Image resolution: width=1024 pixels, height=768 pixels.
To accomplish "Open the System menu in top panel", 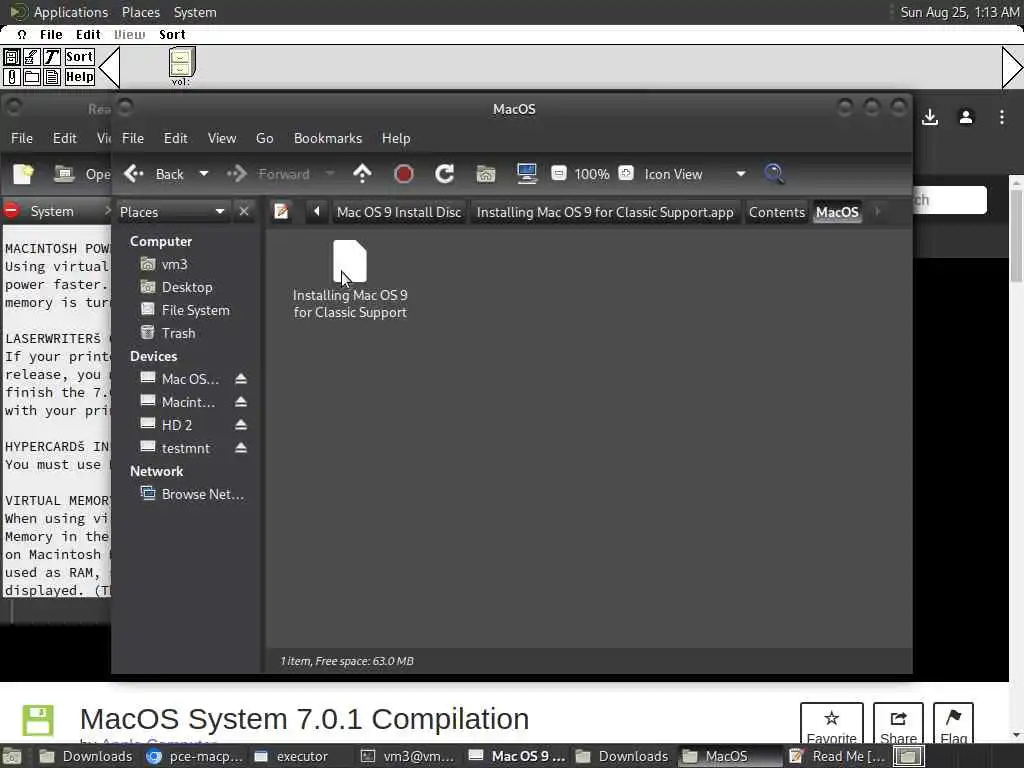I will [195, 12].
